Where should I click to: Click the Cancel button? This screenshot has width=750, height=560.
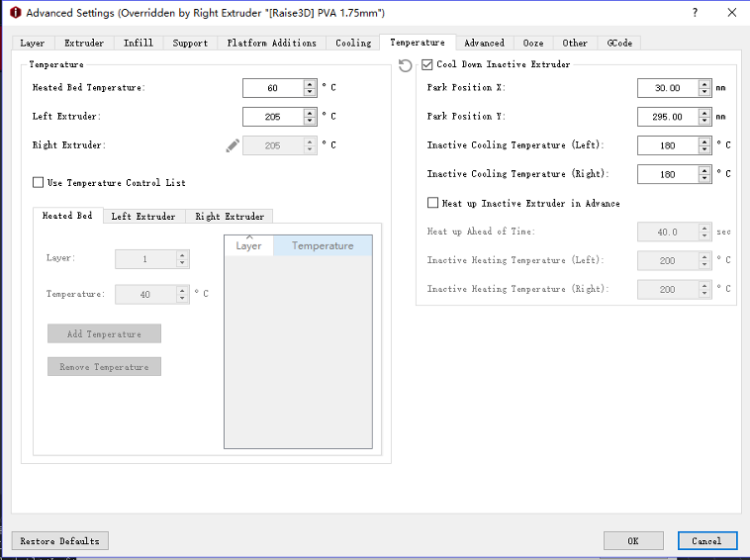(x=707, y=541)
